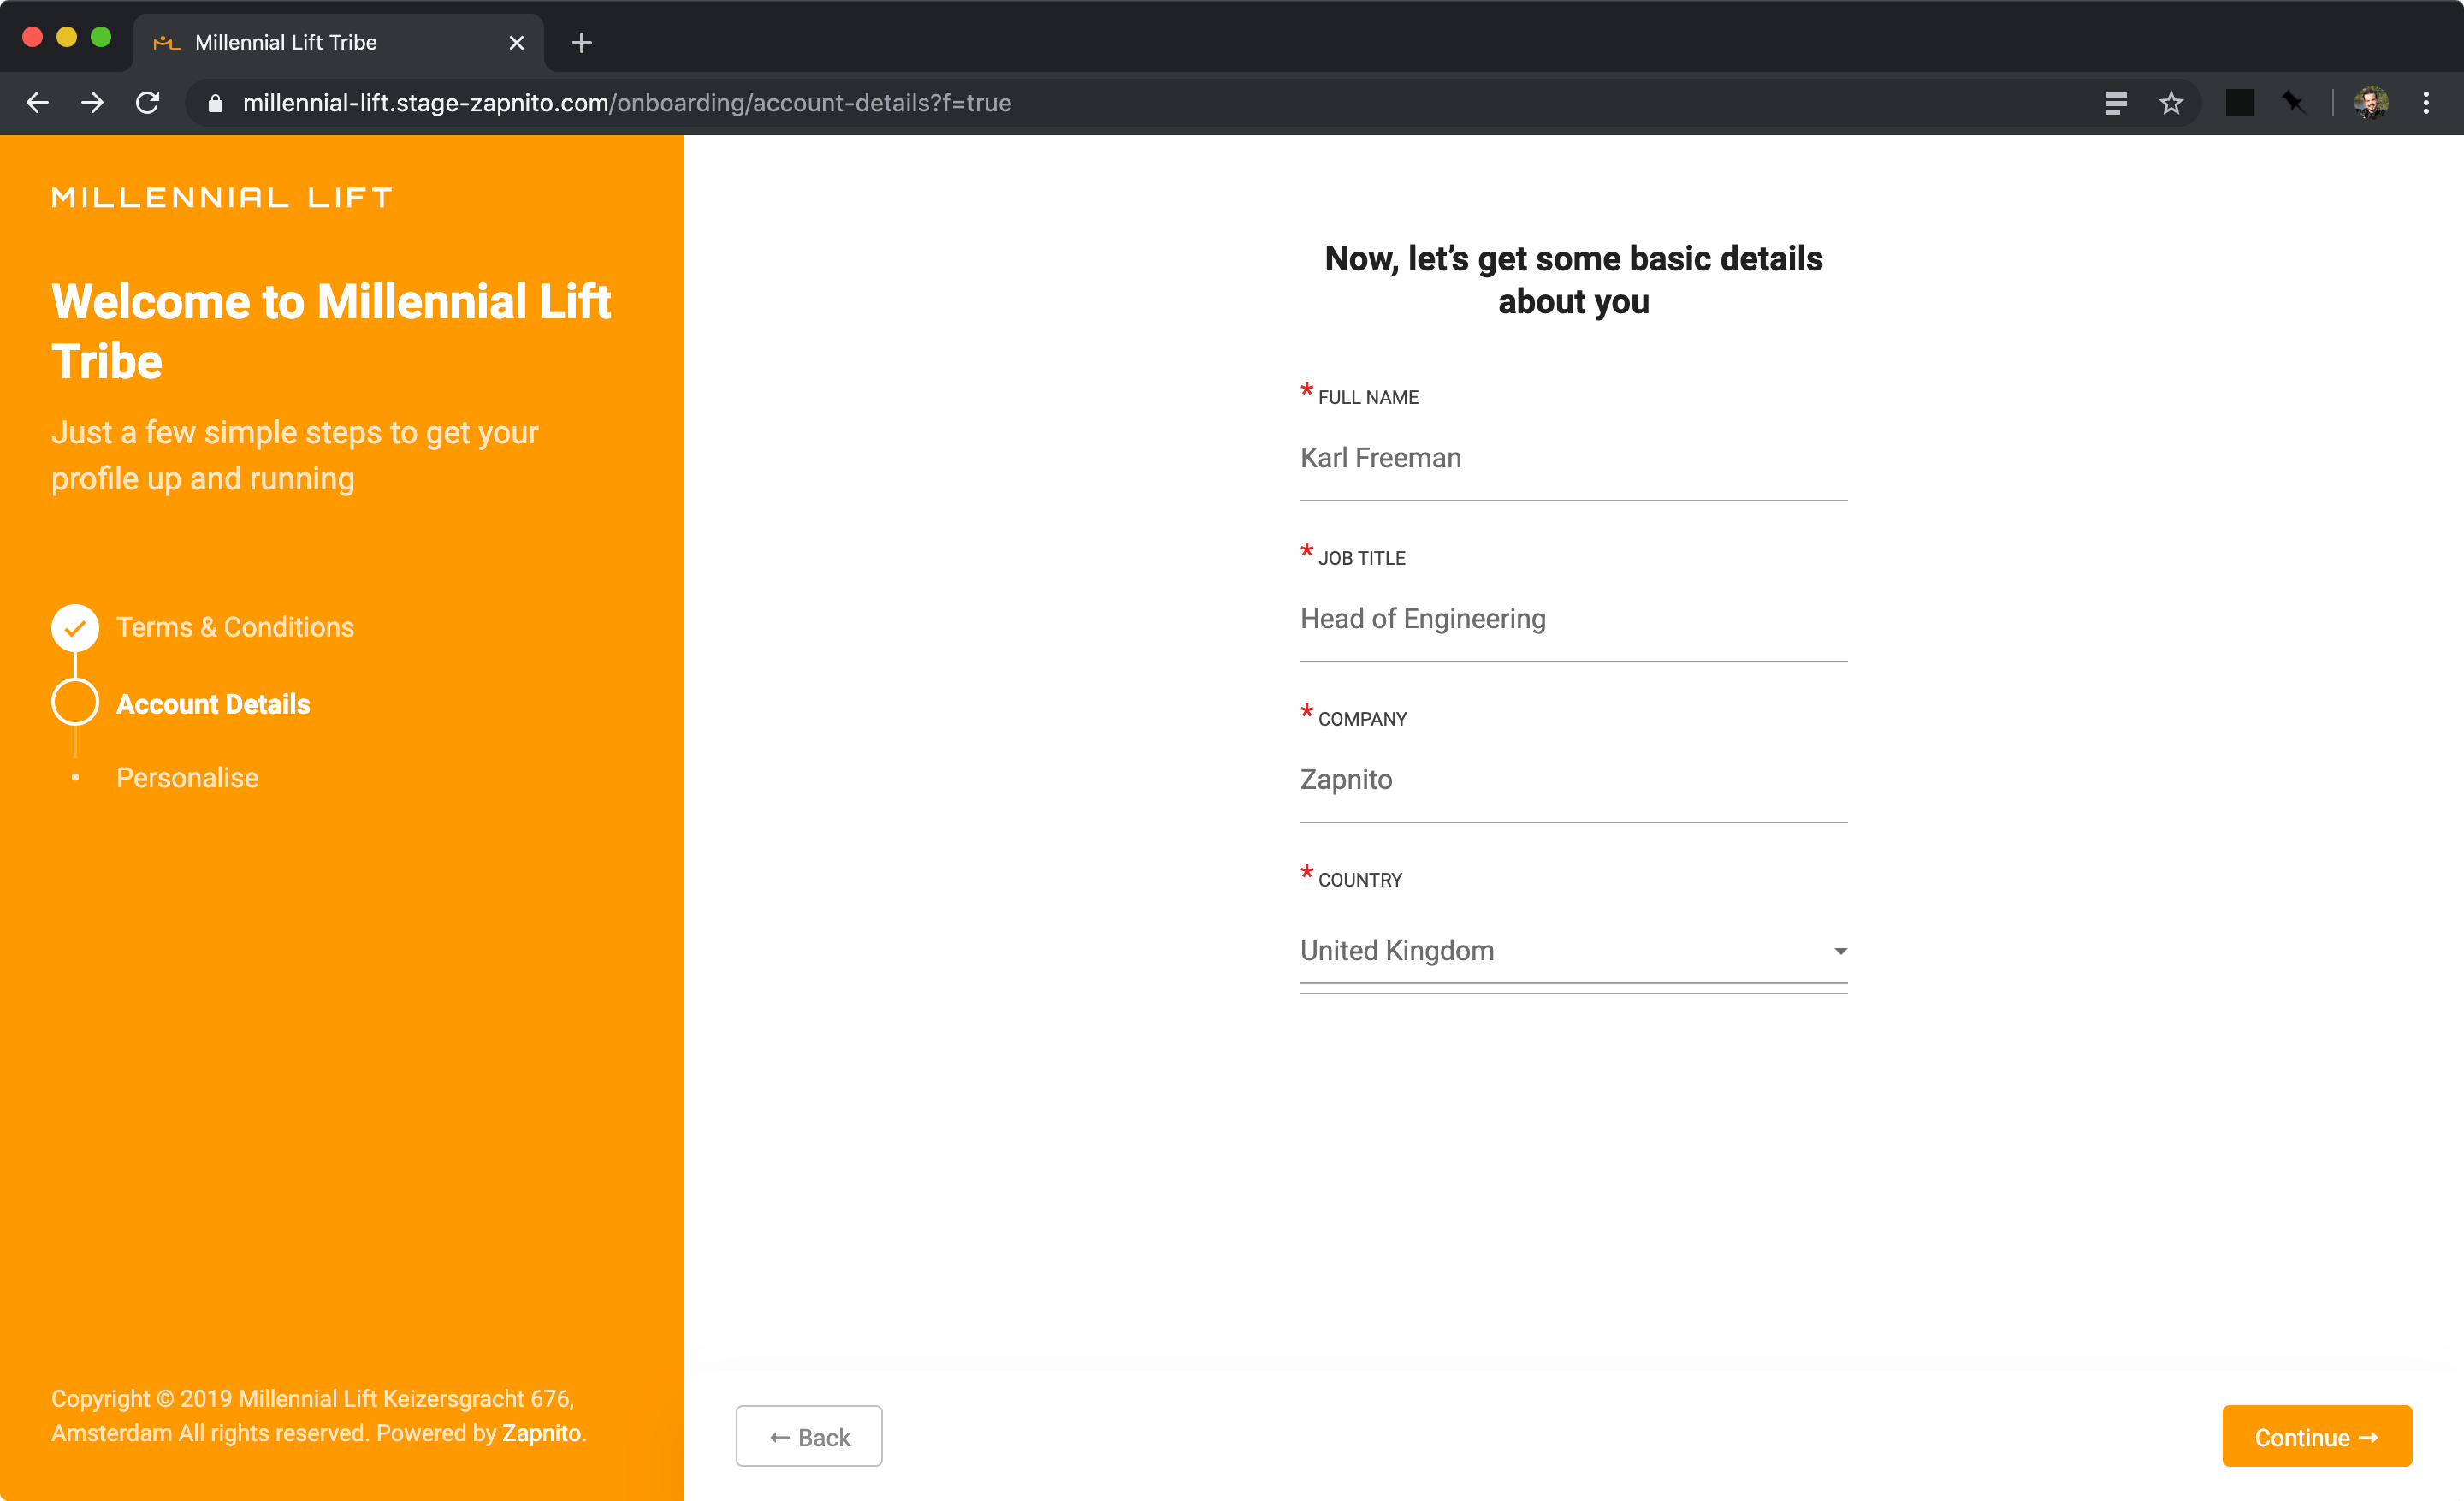Navigate back with the browser arrow
The width and height of the screenshot is (2464, 1501).
(x=37, y=103)
